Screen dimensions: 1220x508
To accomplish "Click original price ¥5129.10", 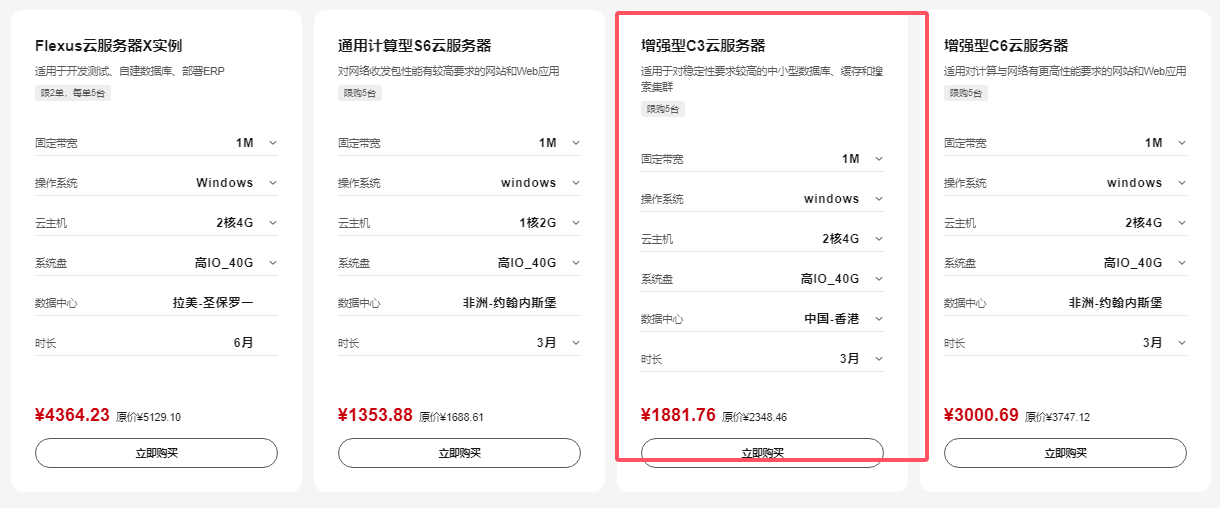I will click(x=148, y=417).
